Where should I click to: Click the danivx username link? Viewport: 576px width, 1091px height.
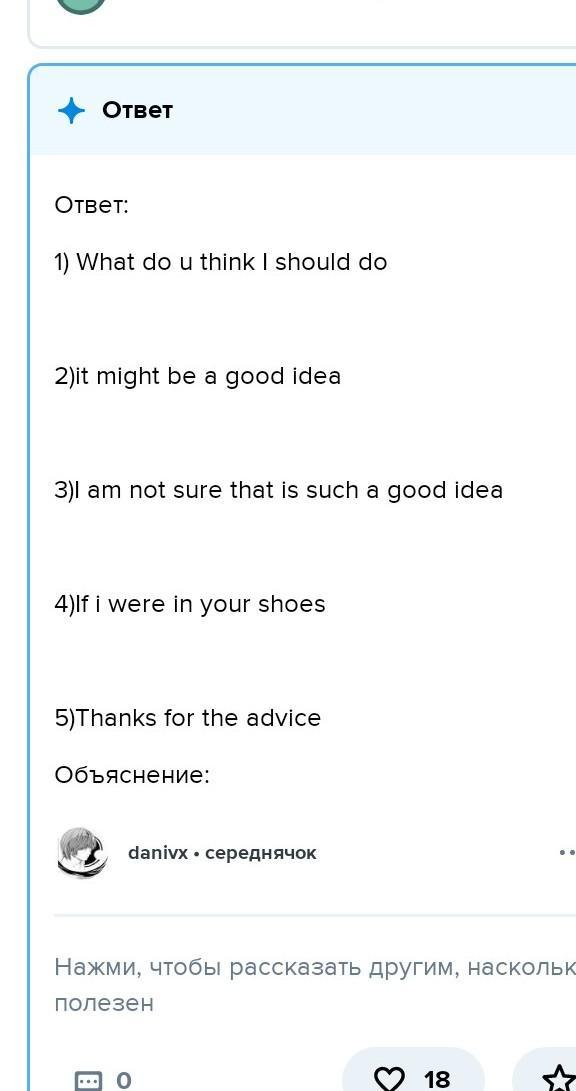coord(158,853)
